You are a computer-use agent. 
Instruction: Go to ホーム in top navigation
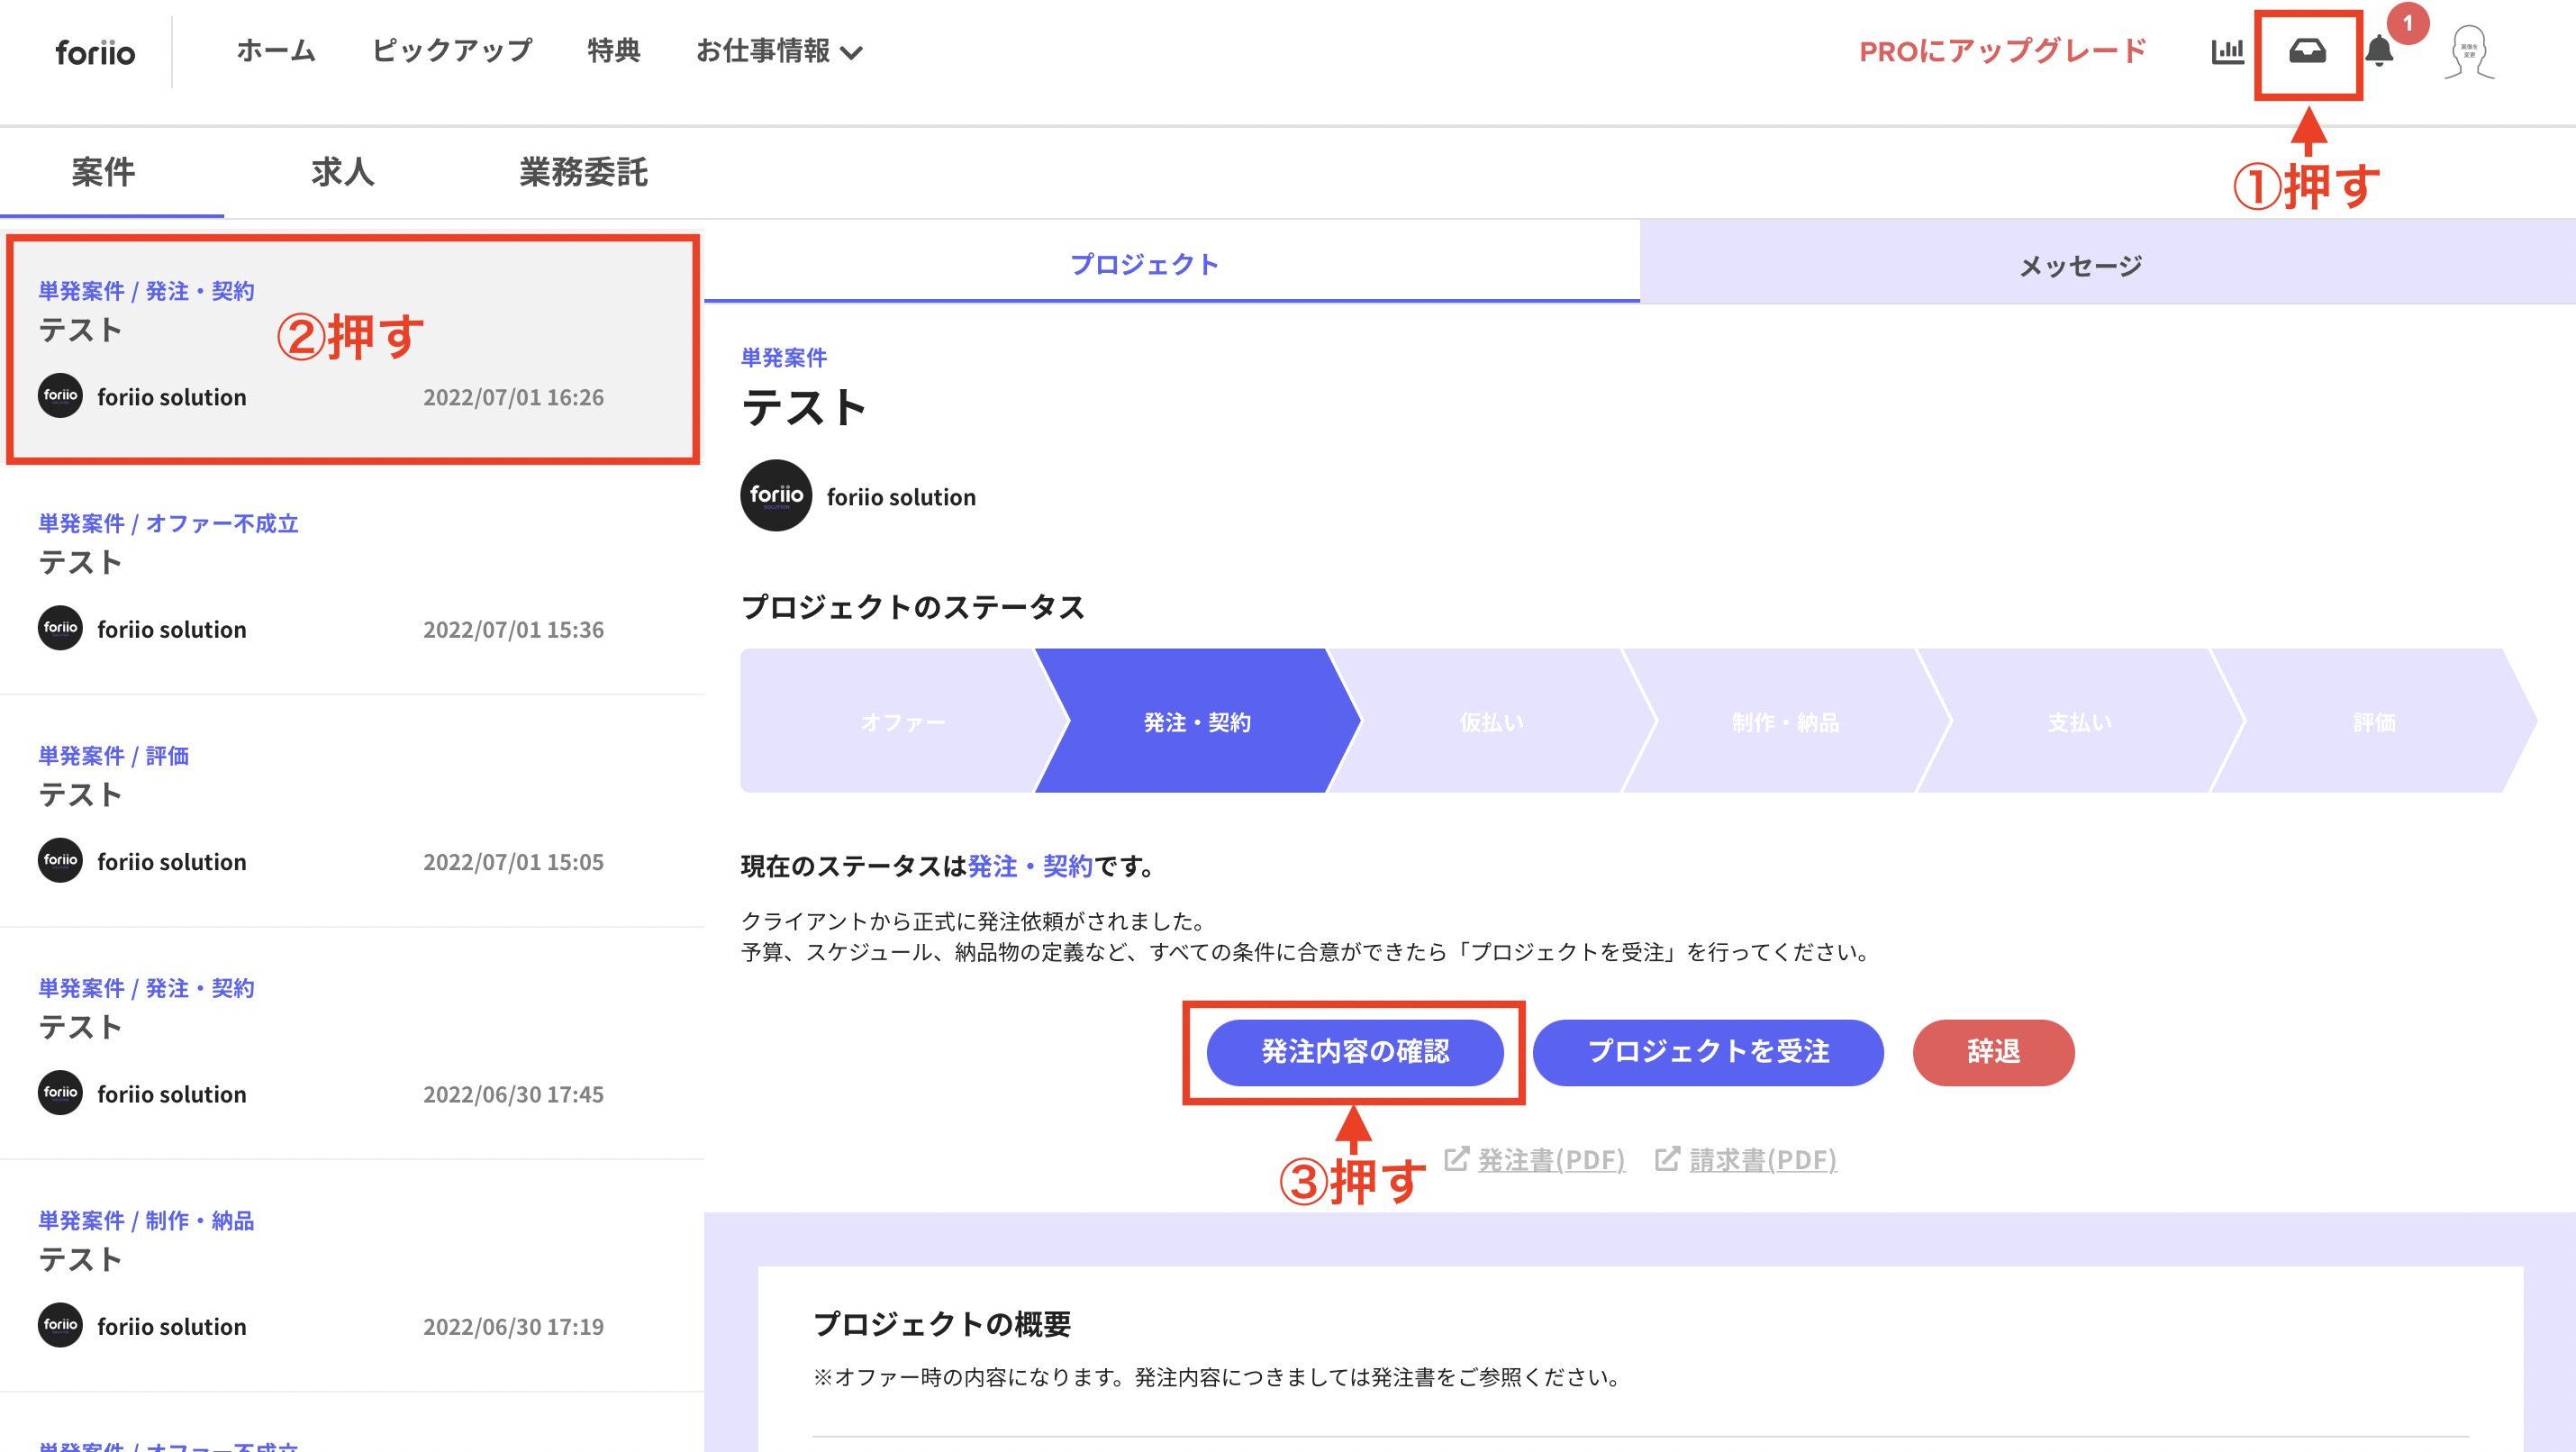(276, 51)
